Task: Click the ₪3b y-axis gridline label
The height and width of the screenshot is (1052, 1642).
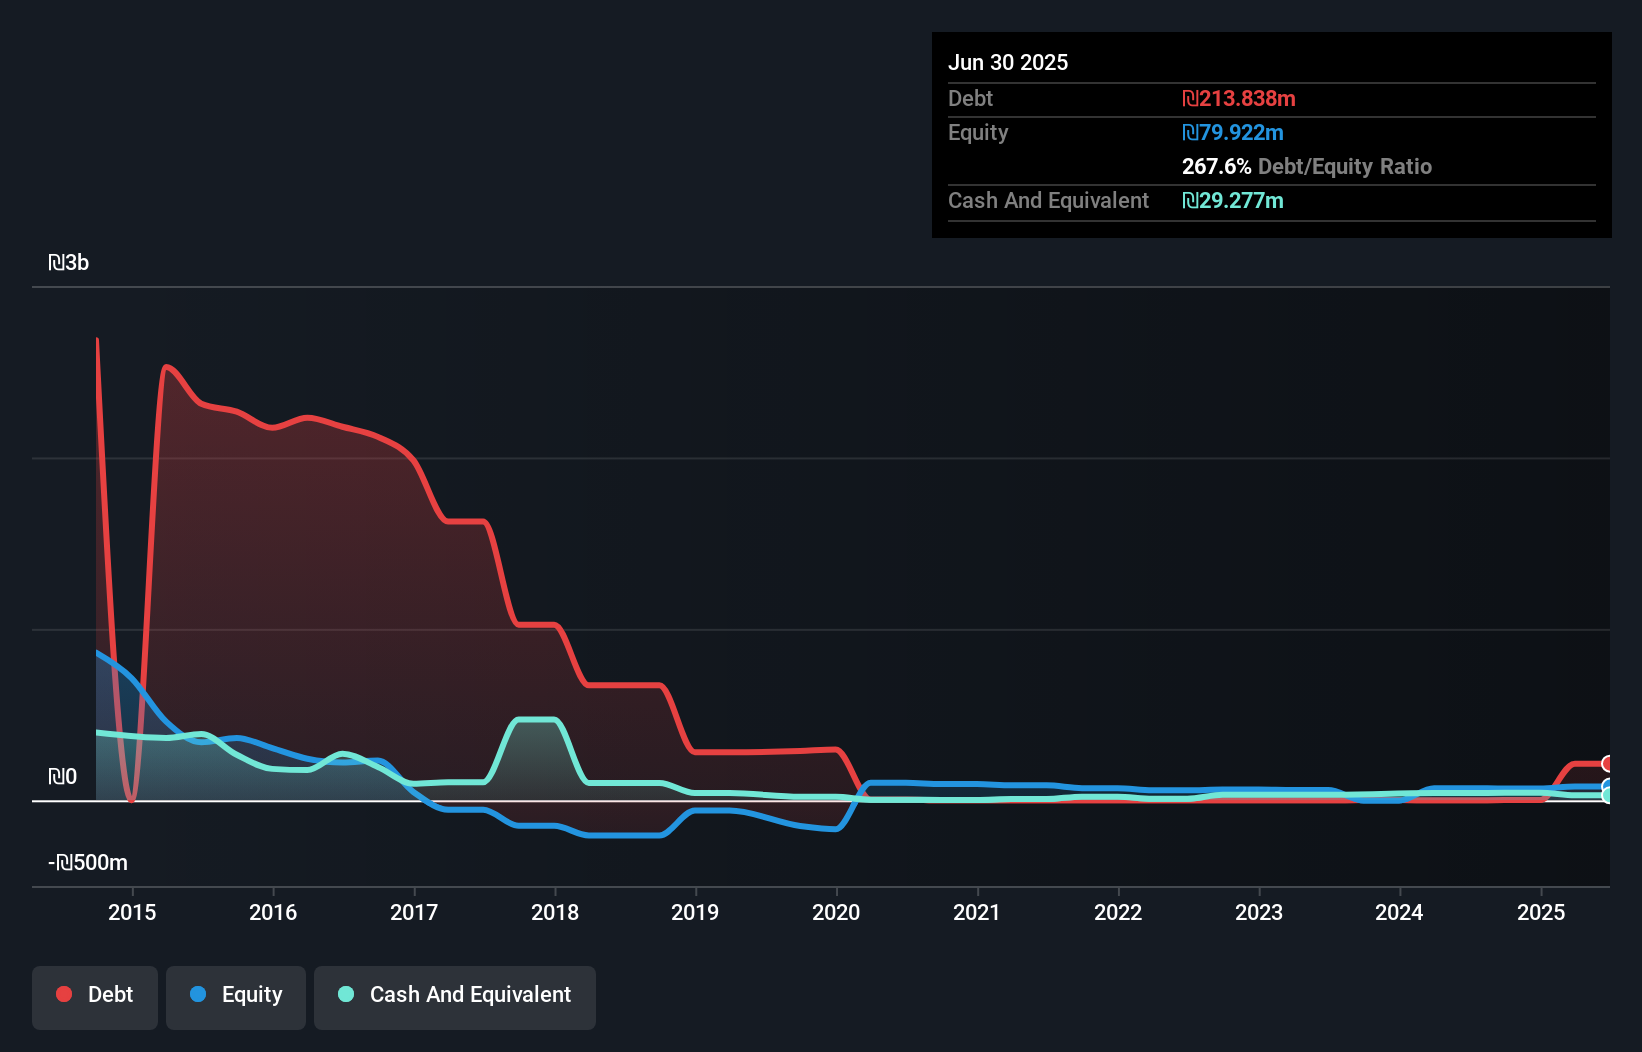Action: tap(68, 263)
